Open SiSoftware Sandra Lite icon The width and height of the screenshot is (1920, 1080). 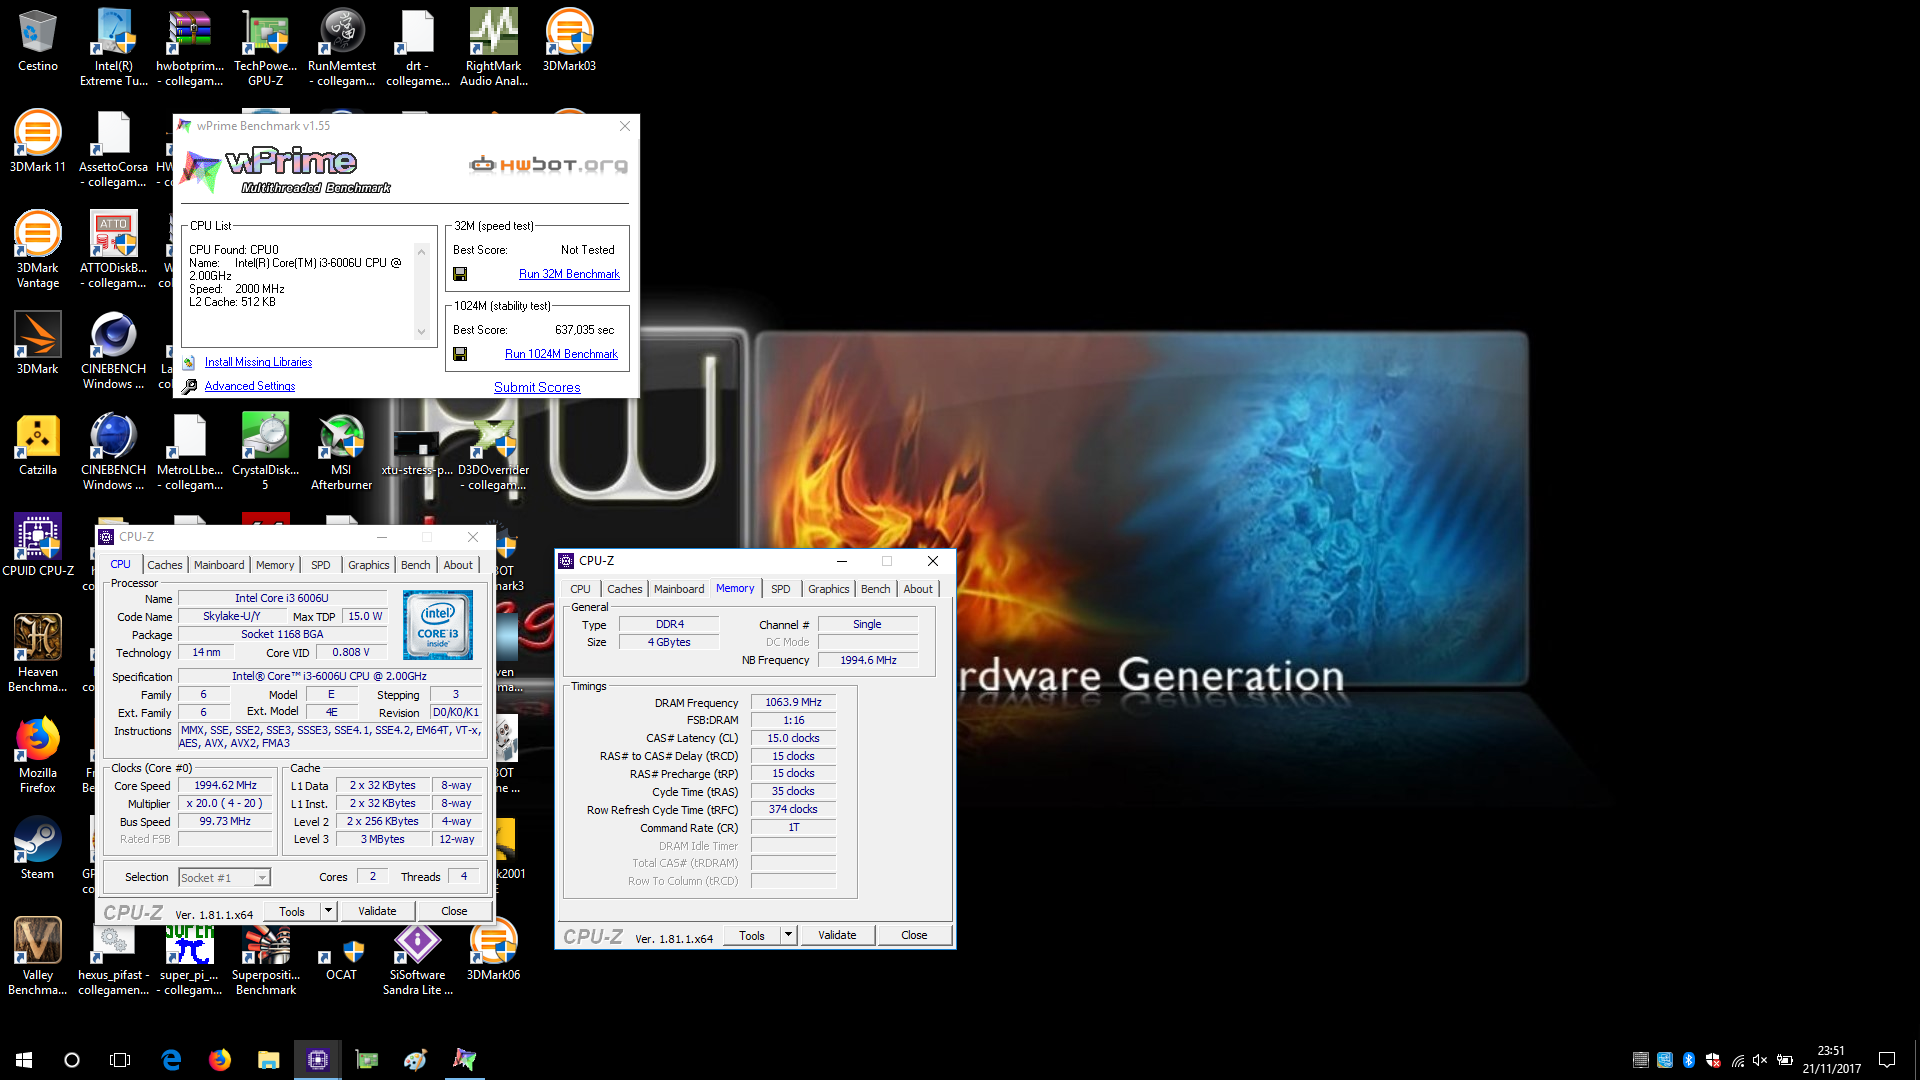click(417, 958)
